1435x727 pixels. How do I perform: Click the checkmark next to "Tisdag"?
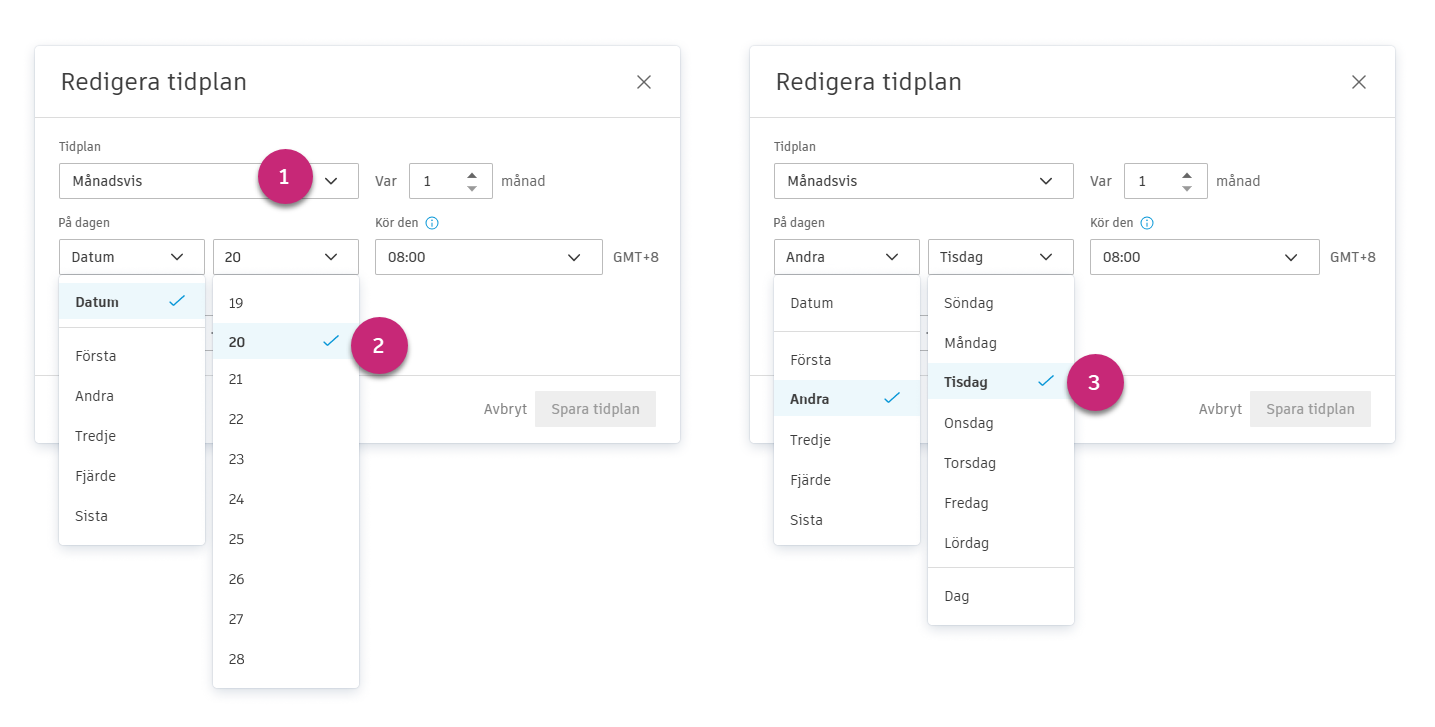[x=1045, y=381]
